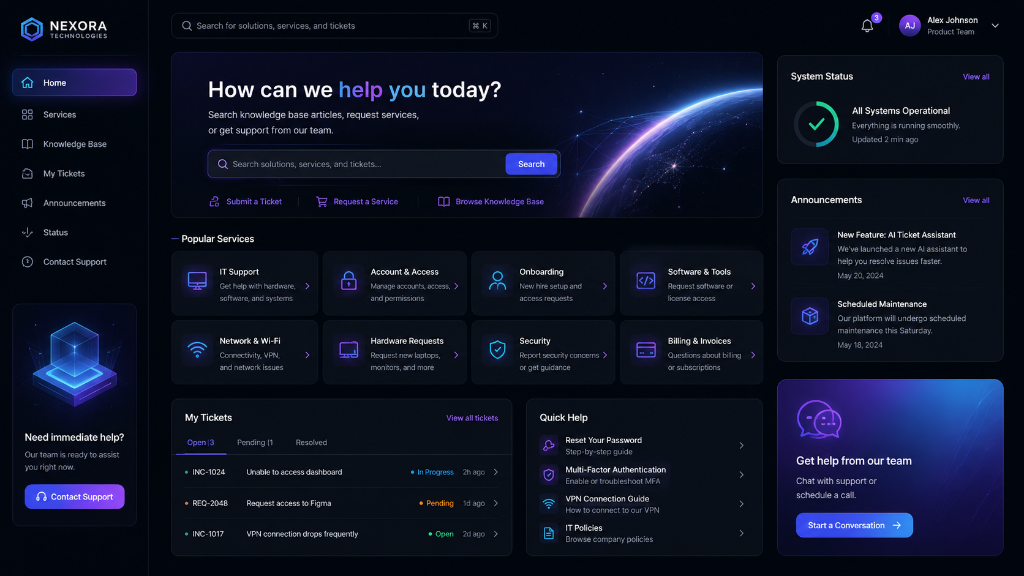
Task: Open Announcements in the sidebar
Action: (x=74, y=202)
